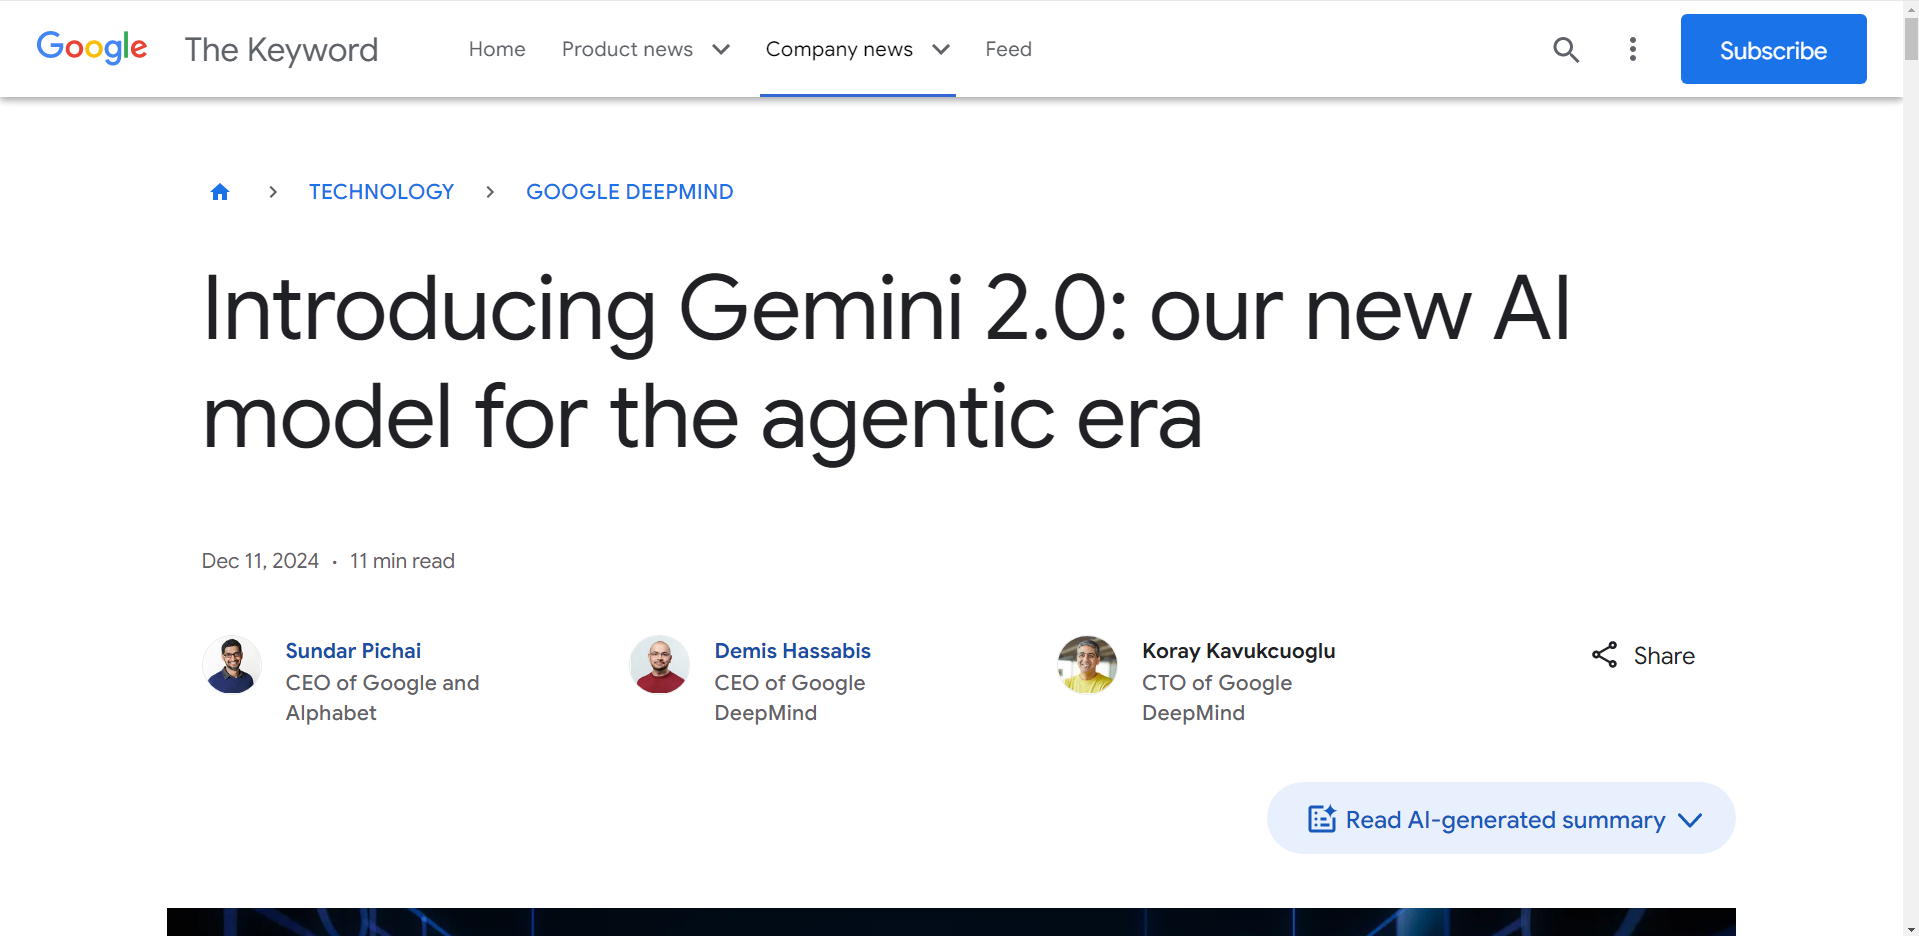Click the Koray Kavukcuoglu author name
Screen dimensions: 1919x936
pos(1238,651)
